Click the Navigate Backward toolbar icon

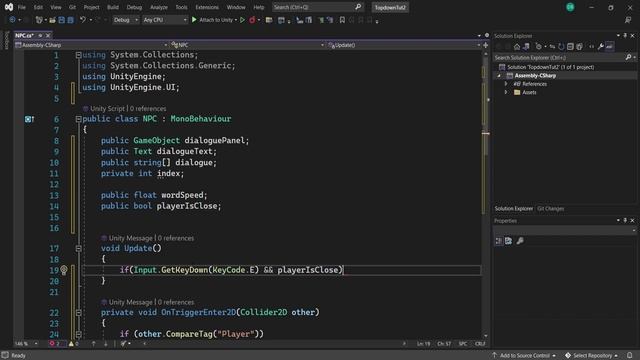[12, 20]
